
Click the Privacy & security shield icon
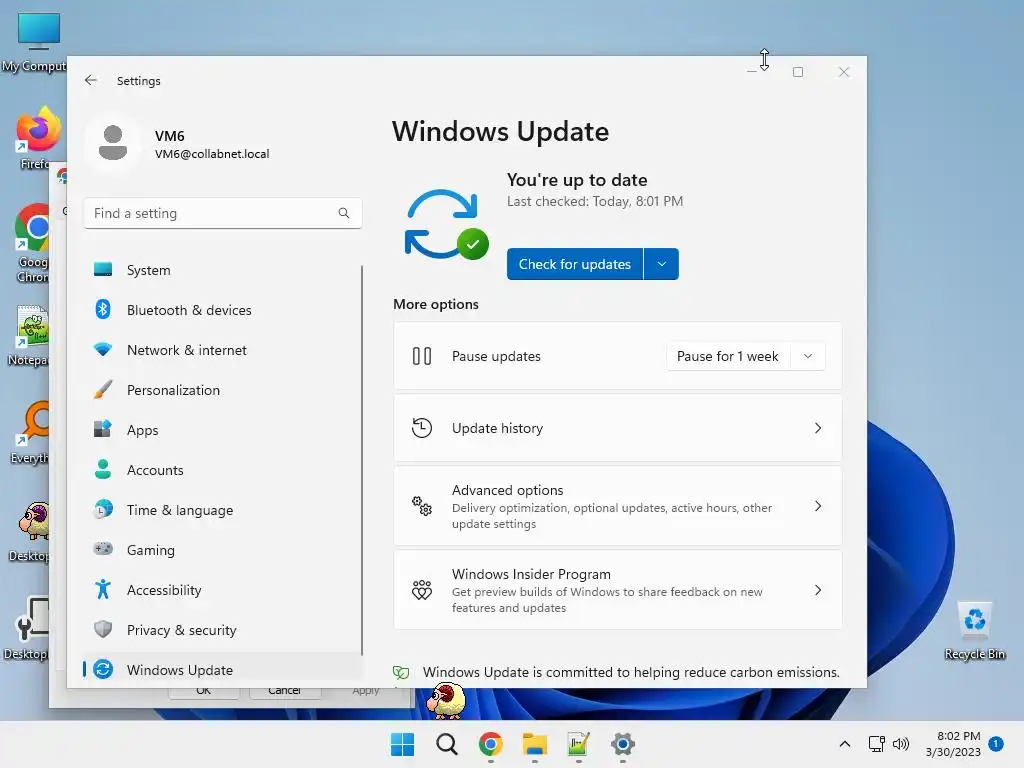pos(103,630)
